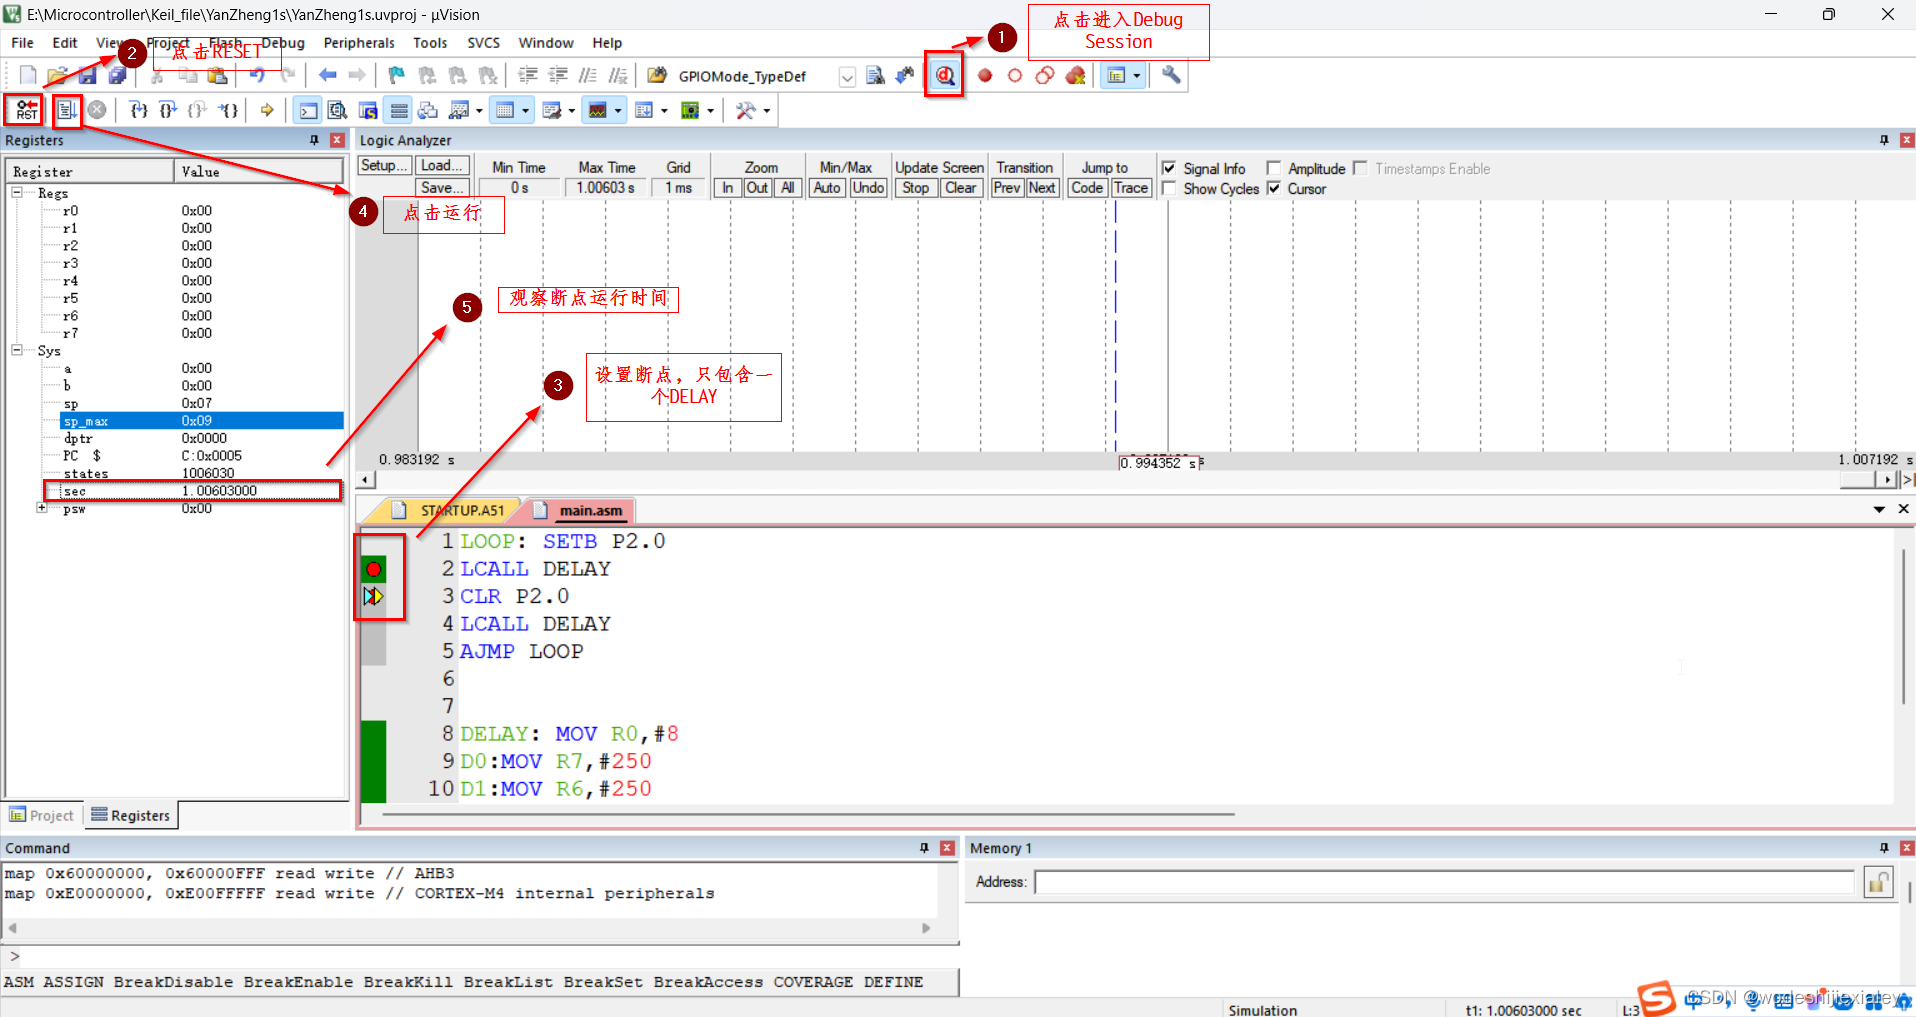The image size is (1916, 1017).
Task: Disable all breakpoints
Action: coord(1045,76)
